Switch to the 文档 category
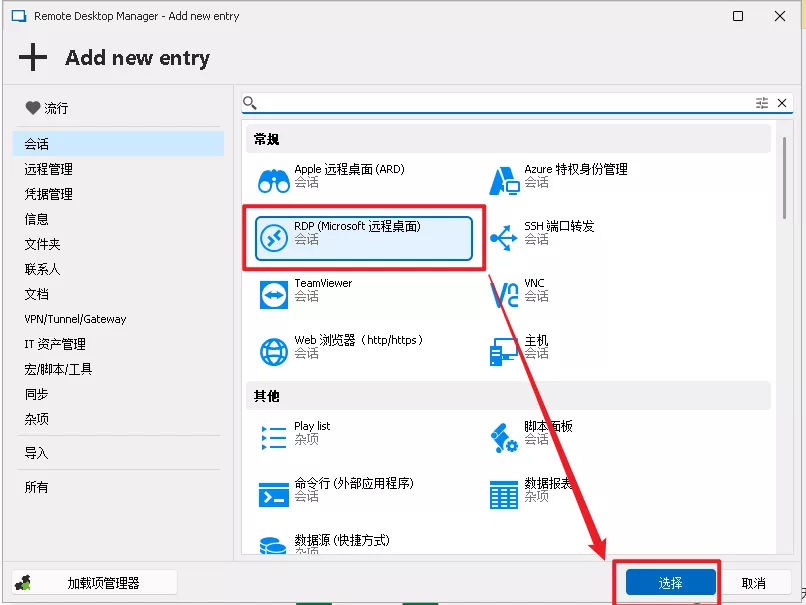The height and width of the screenshot is (605, 806). coord(118,294)
